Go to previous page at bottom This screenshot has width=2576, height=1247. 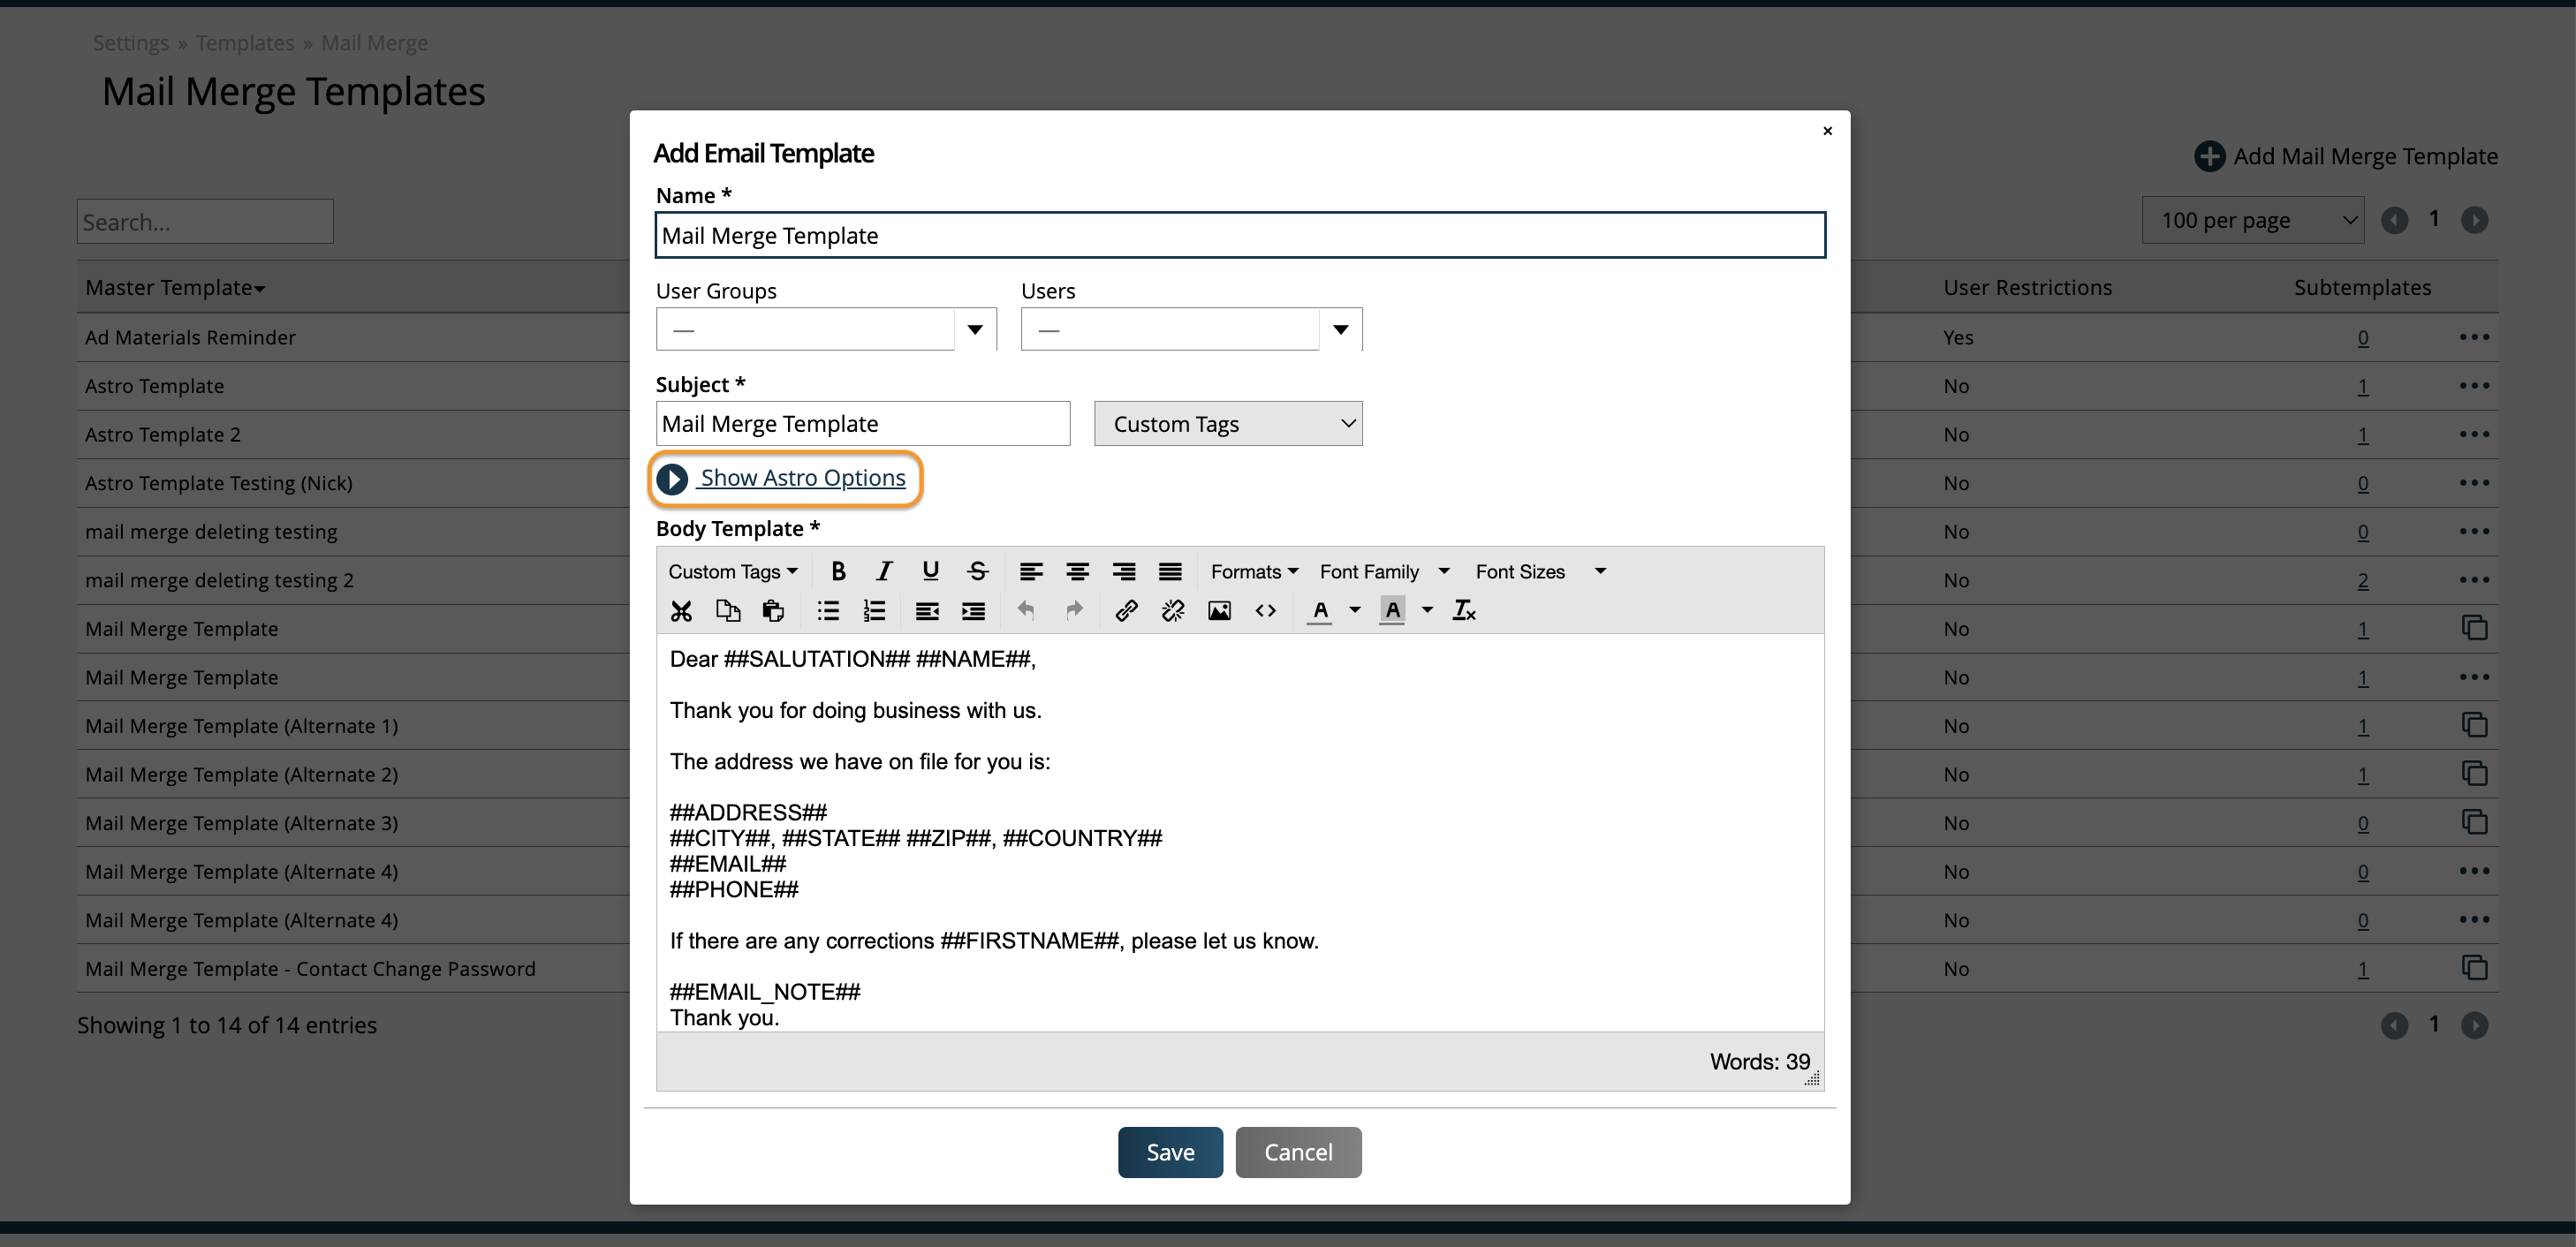click(x=2394, y=1025)
